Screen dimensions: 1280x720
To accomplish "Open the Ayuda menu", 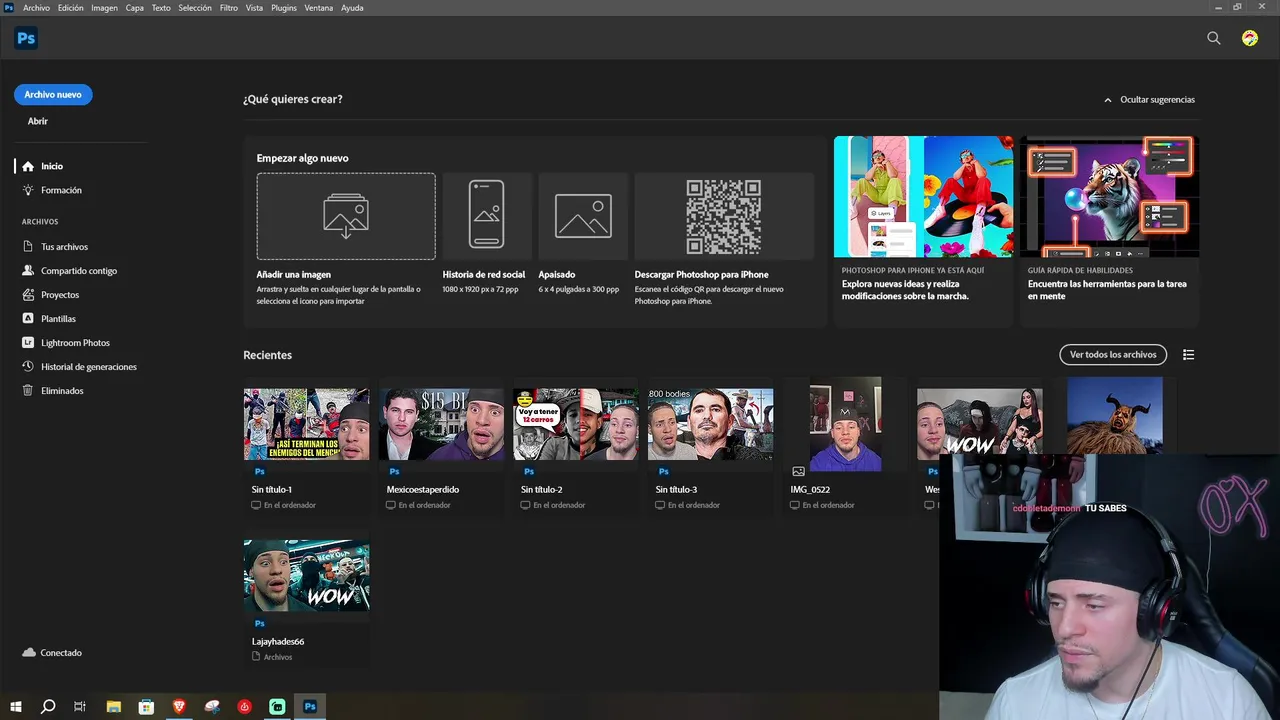I will [352, 8].
